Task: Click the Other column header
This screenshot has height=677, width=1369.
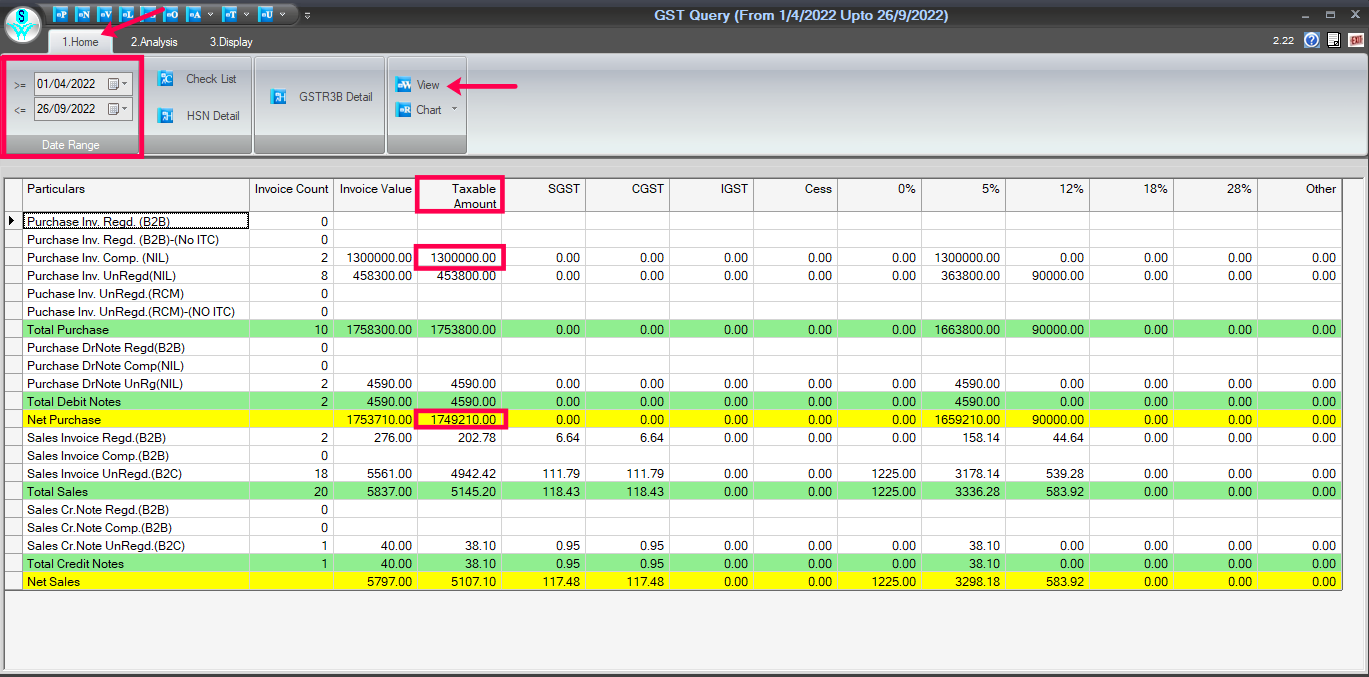Action: point(1299,195)
